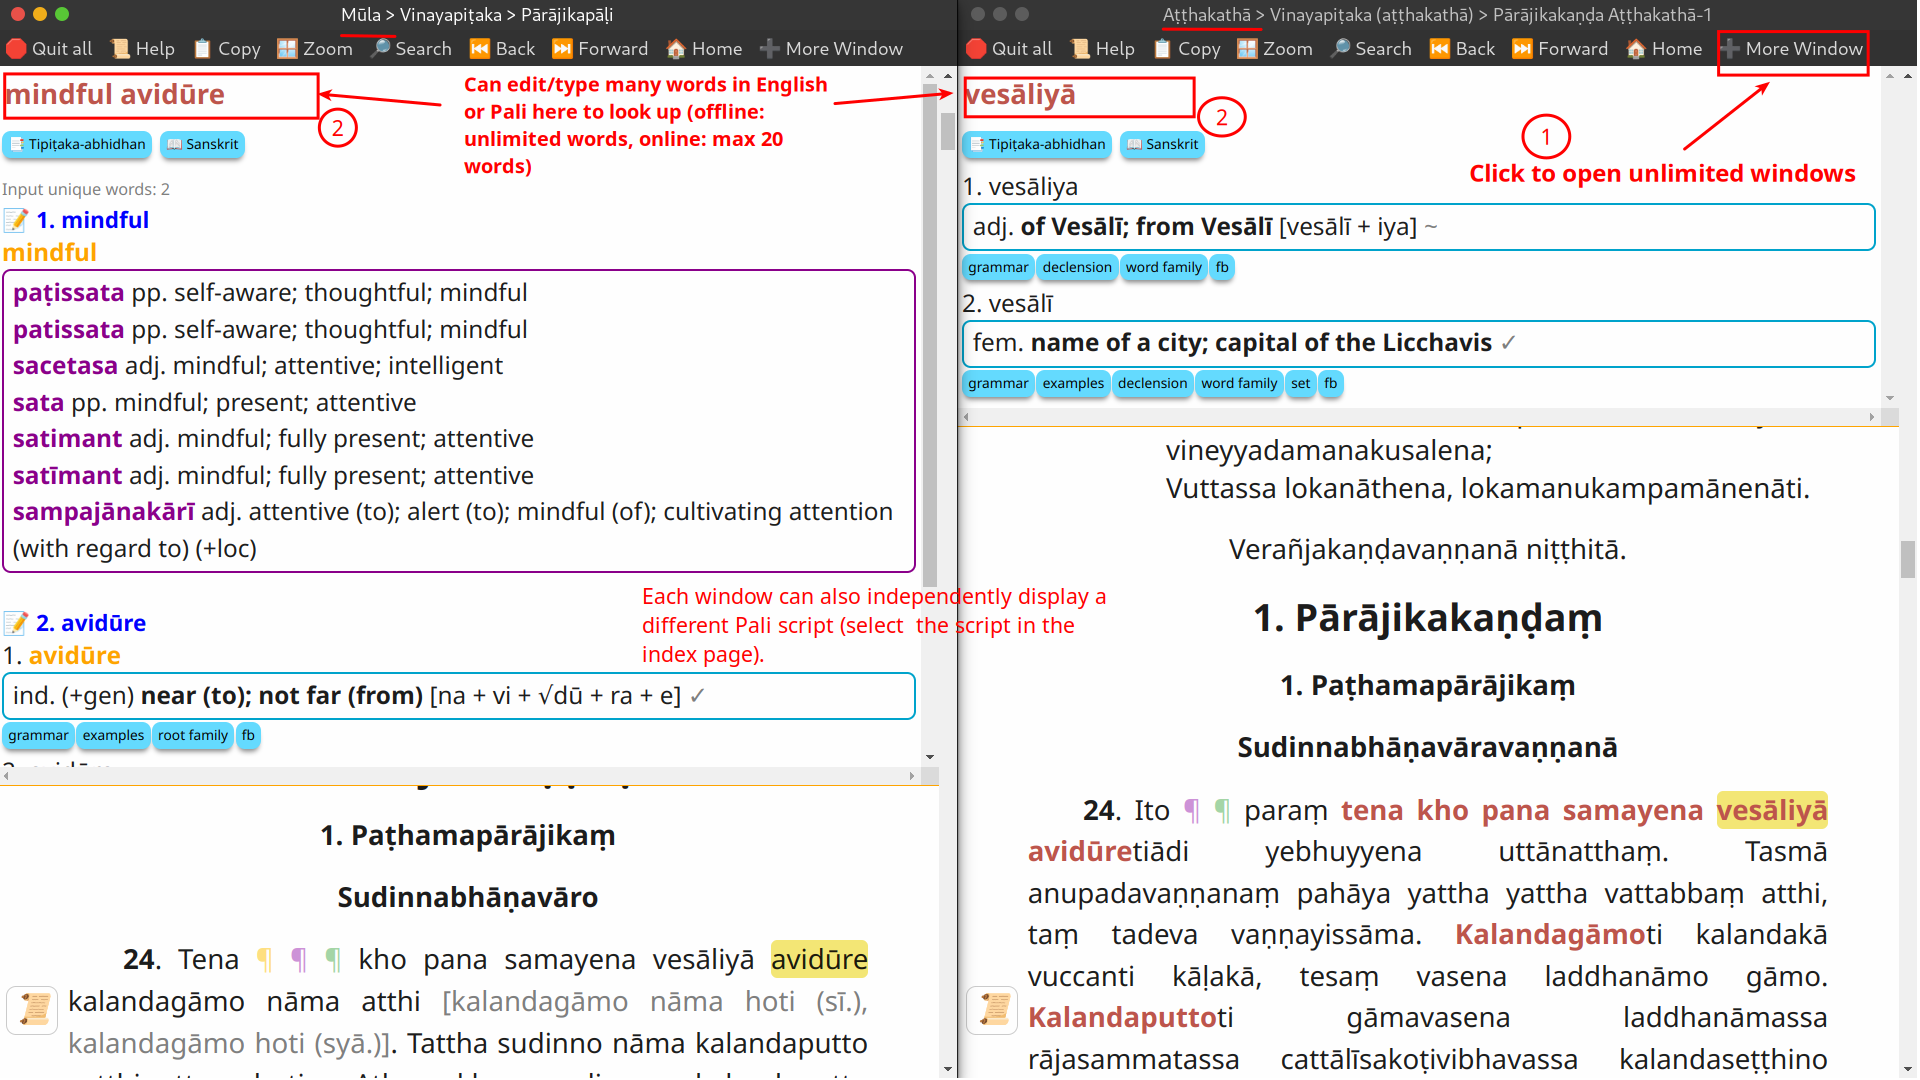
Task: Click bold word 'Kalandaputto' in the commentary
Action: pos(1122,1018)
